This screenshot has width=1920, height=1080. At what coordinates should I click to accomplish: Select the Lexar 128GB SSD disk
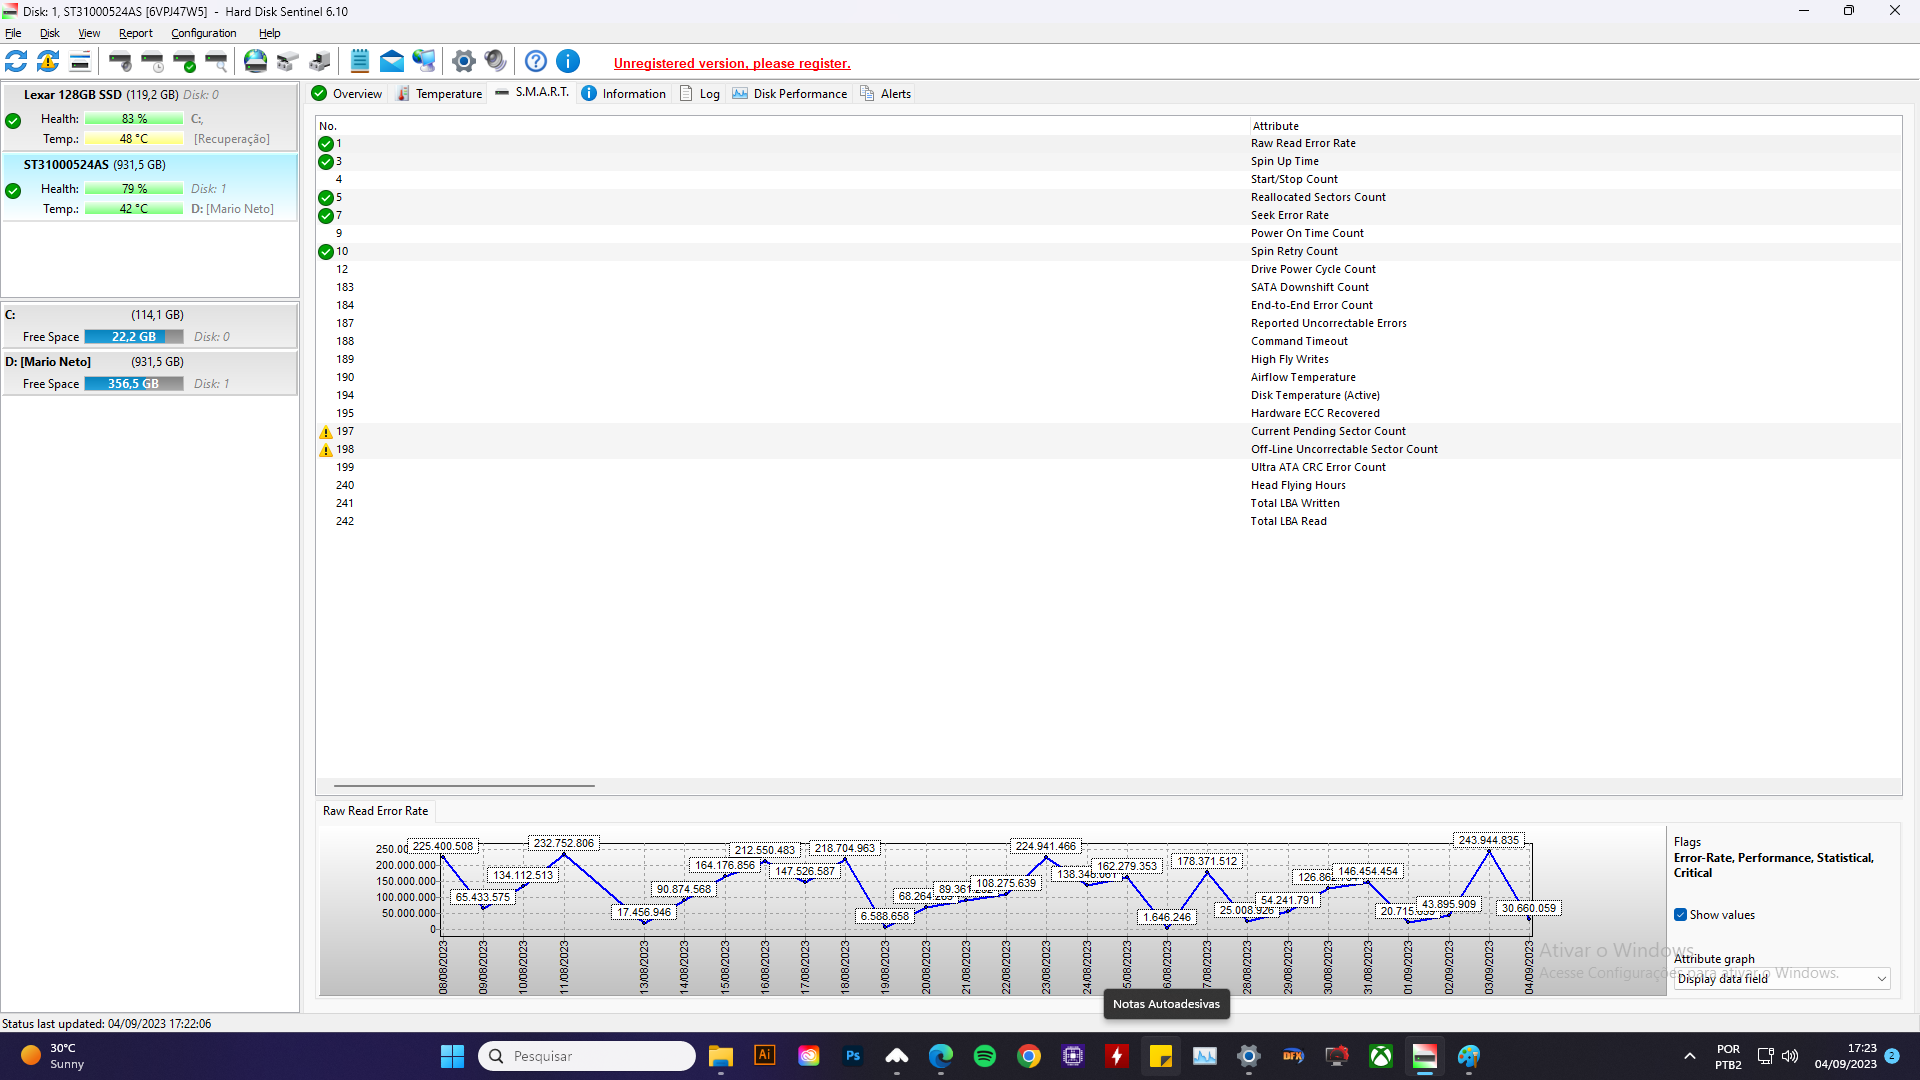[150, 117]
